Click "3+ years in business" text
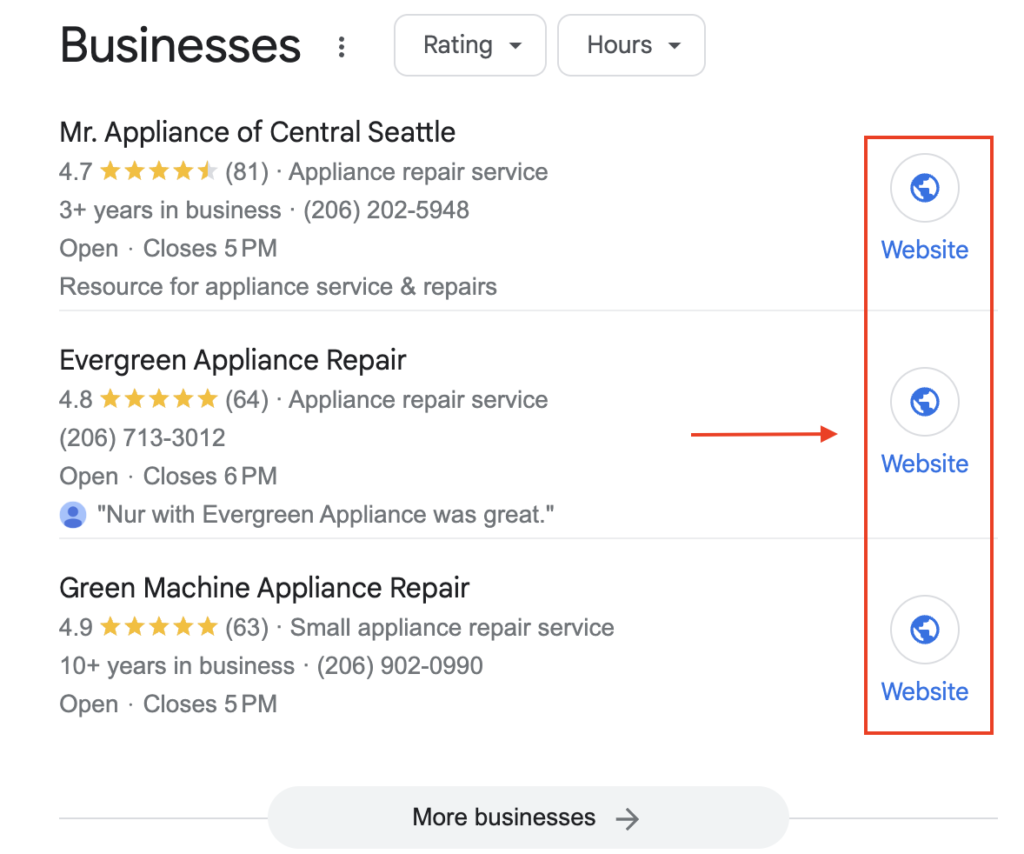Image resolution: width=1024 pixels, height=854 pixels. coord(170,210)
